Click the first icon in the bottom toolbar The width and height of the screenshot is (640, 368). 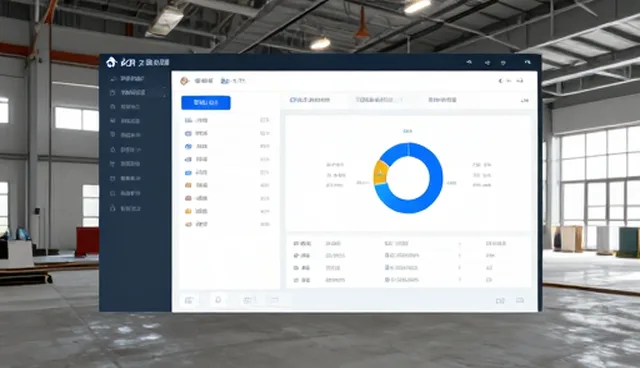point(189,300)
